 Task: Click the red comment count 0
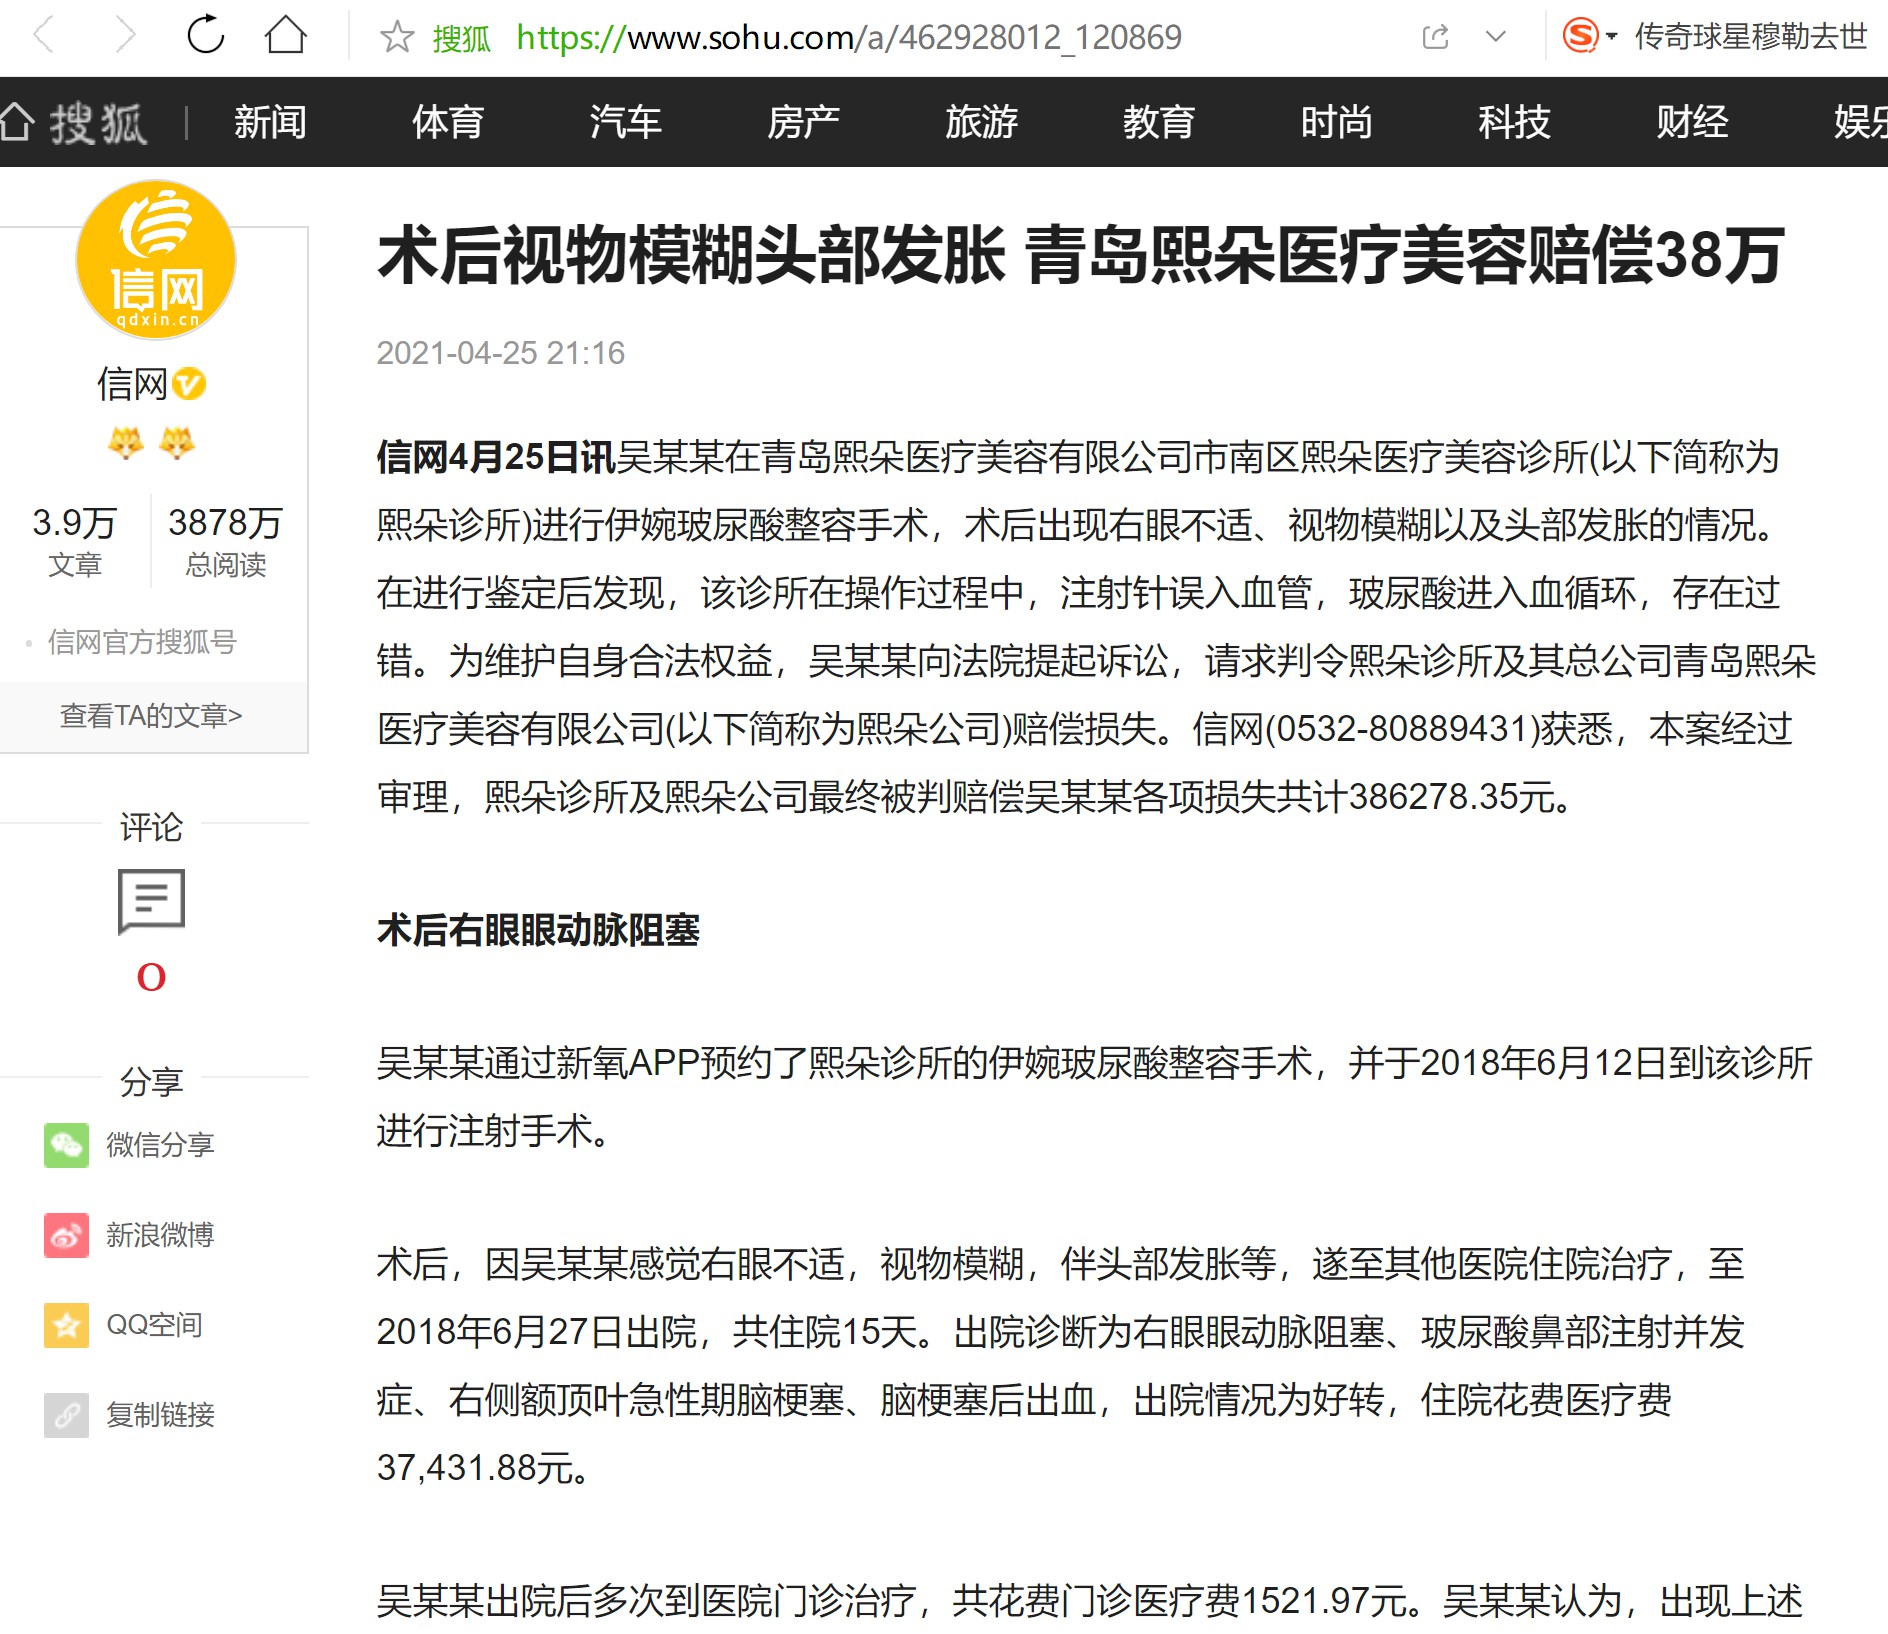[x=151, y=977]
